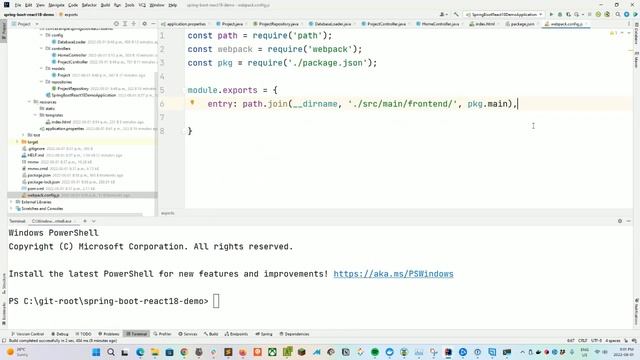The width and height of the screenshot is (640, 360).
Task: Switch to application.properties editor tab
Action: click(185, 24)
